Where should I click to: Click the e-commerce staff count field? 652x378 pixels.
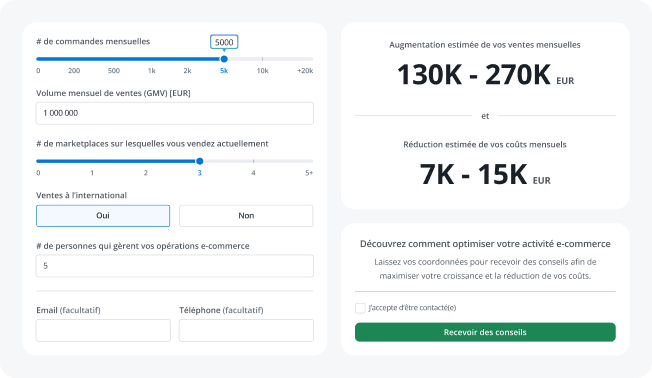[x=175, y=266]
